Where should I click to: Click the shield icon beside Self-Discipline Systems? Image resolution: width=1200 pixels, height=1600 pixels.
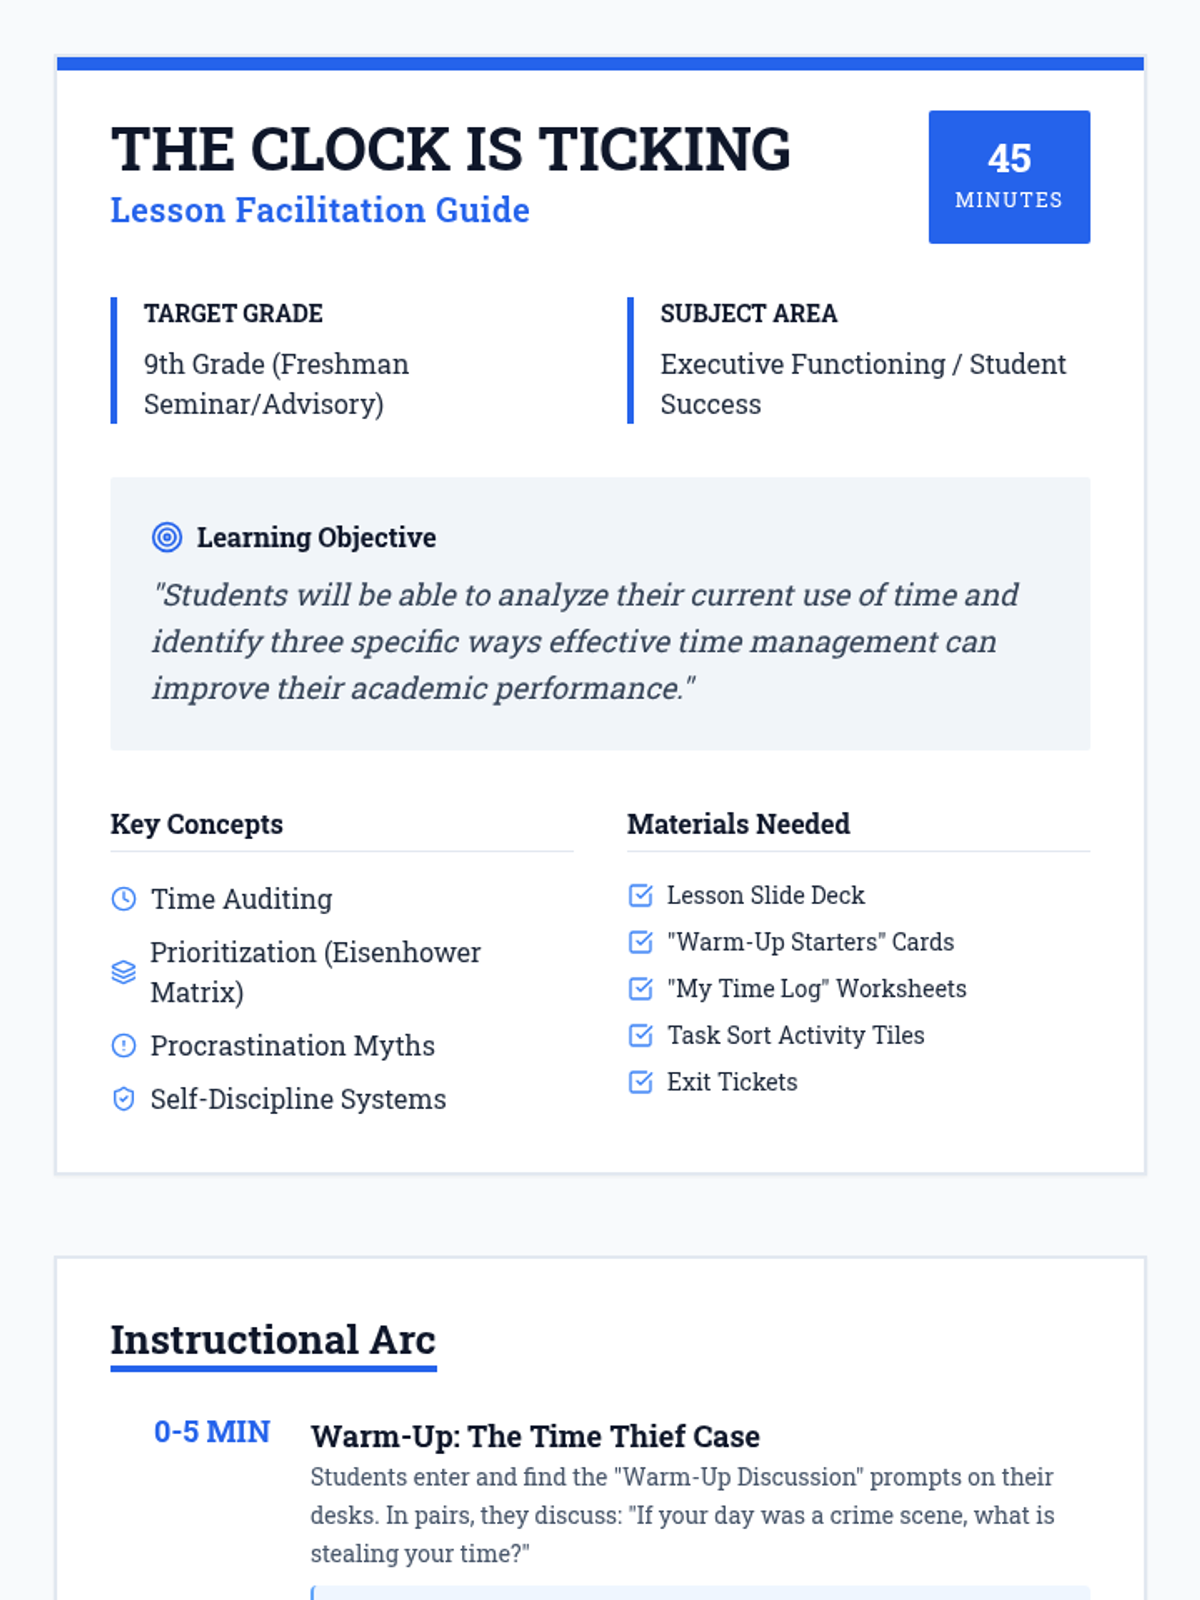pyautogui.click(x=123, y=1099)
